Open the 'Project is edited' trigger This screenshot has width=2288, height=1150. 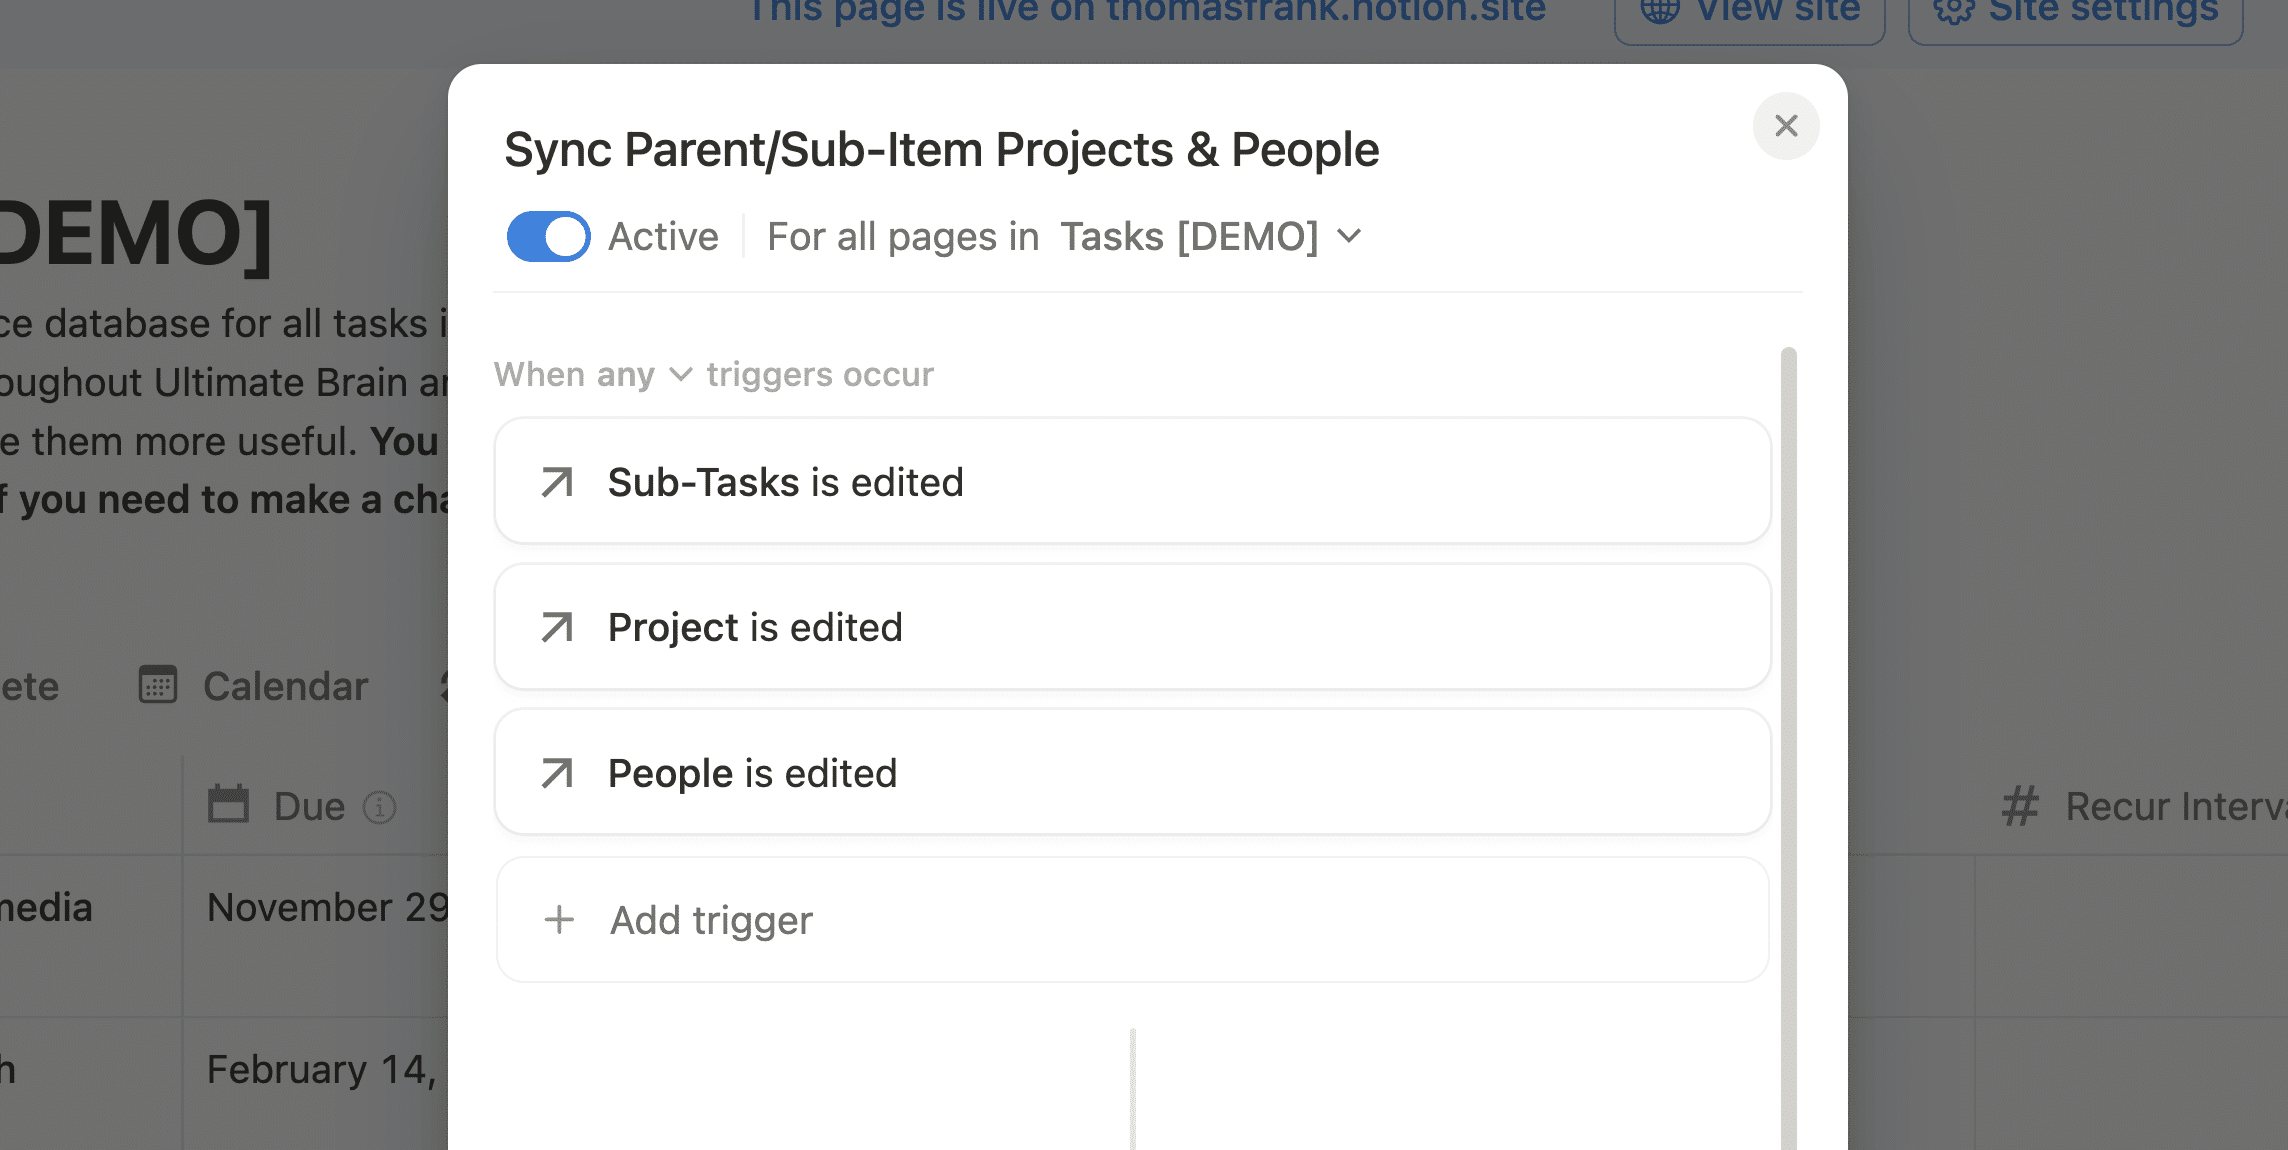click(1132, 627)
